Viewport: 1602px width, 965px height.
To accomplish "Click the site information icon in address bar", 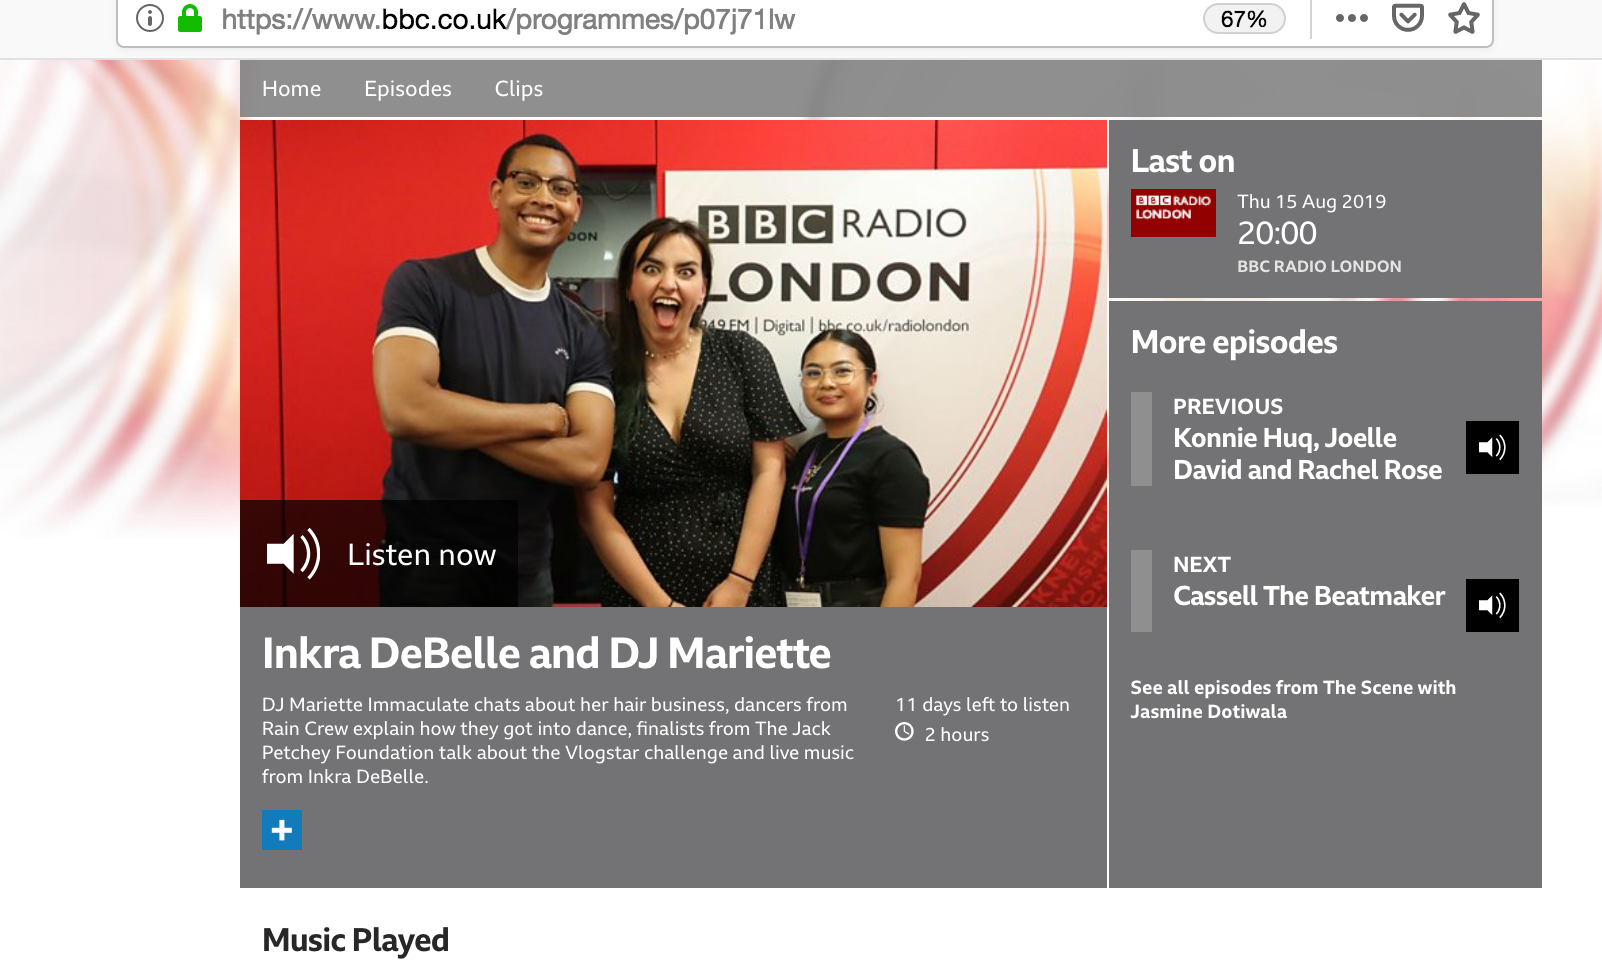I will [150, 19].
